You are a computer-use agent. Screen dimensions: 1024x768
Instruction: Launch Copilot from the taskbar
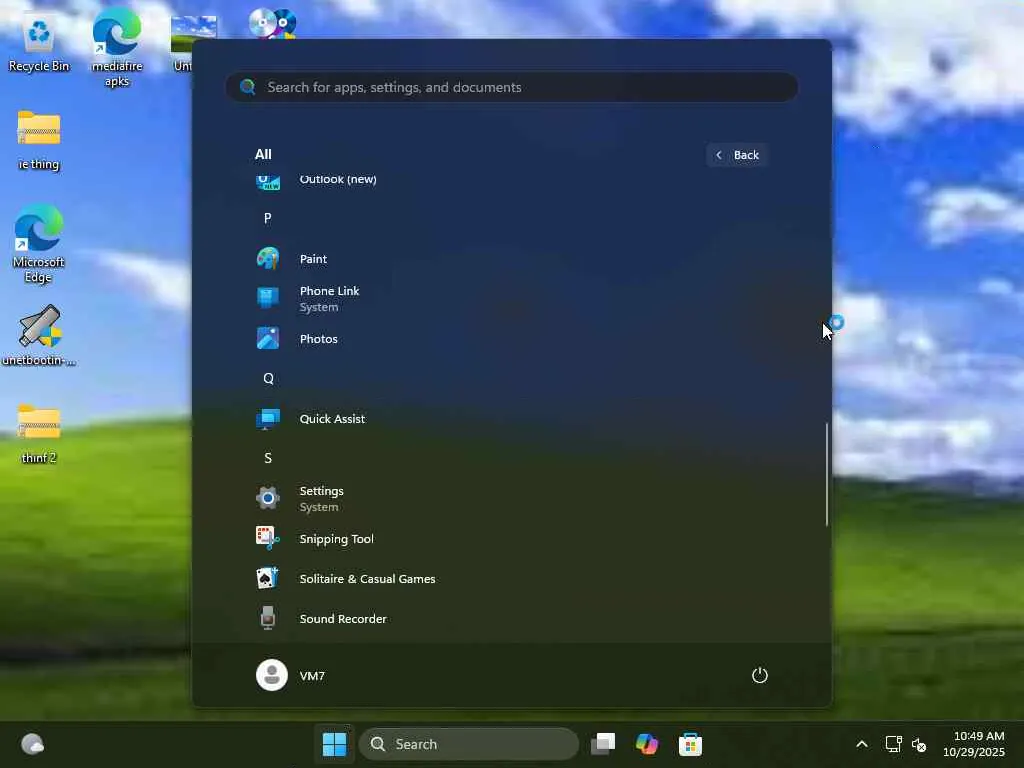click(647, 744)
